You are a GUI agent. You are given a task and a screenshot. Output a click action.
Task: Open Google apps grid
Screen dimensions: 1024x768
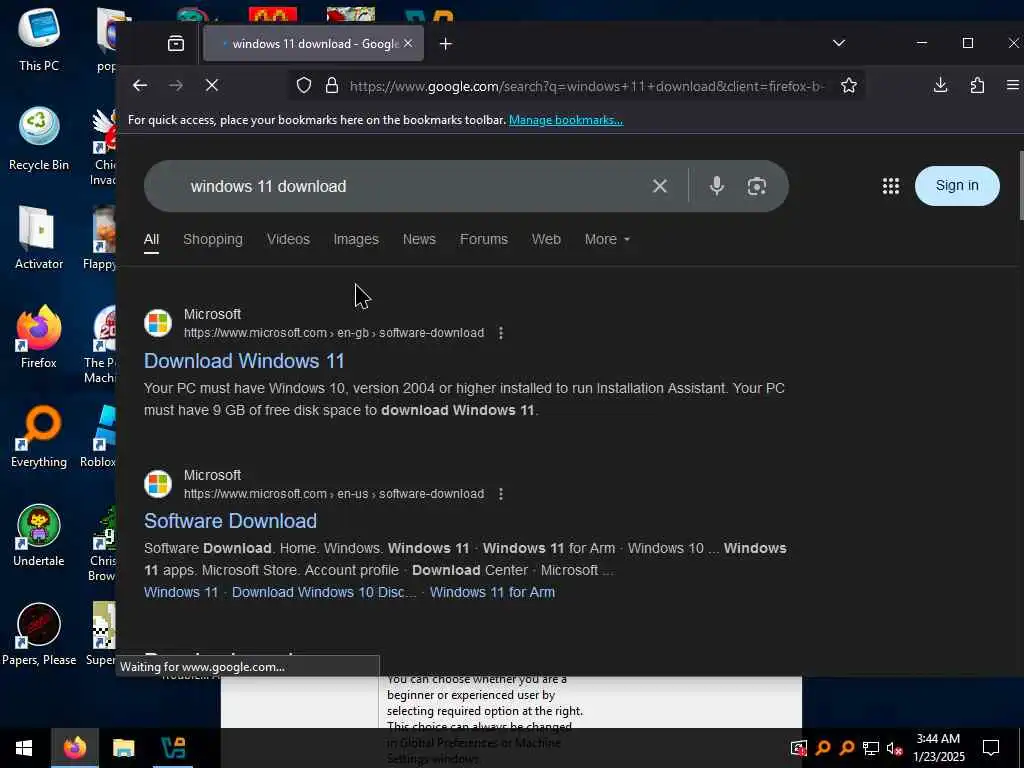(x=891, y=186)
